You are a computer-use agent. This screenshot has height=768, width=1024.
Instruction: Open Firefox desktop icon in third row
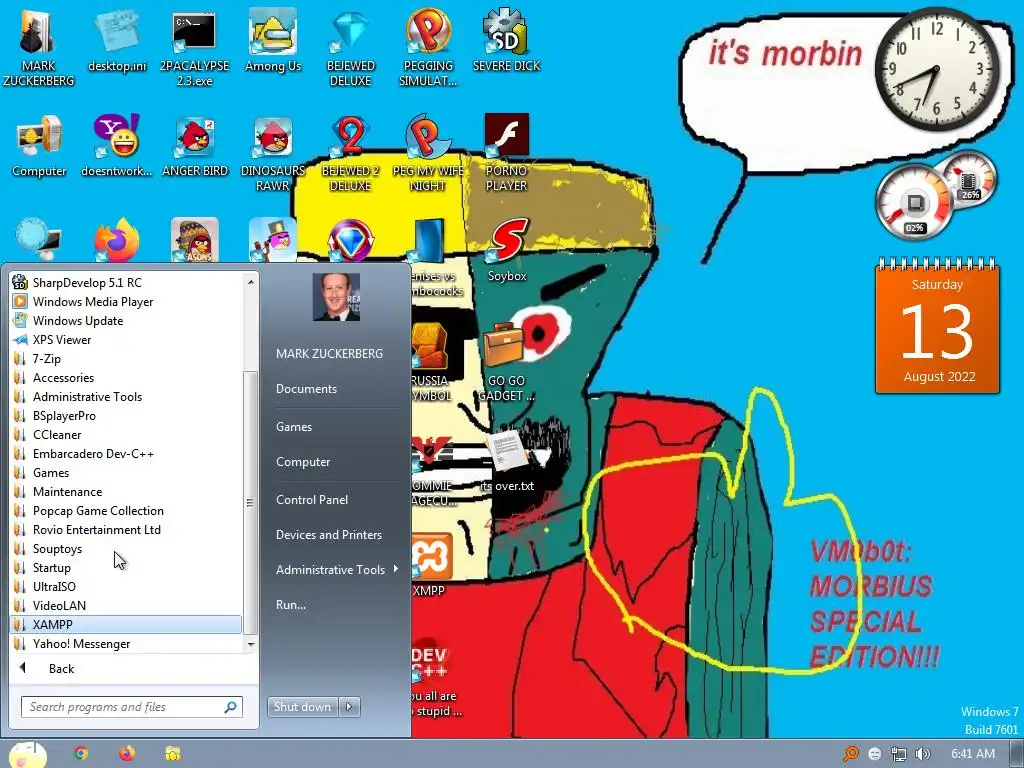pos(117,240)
